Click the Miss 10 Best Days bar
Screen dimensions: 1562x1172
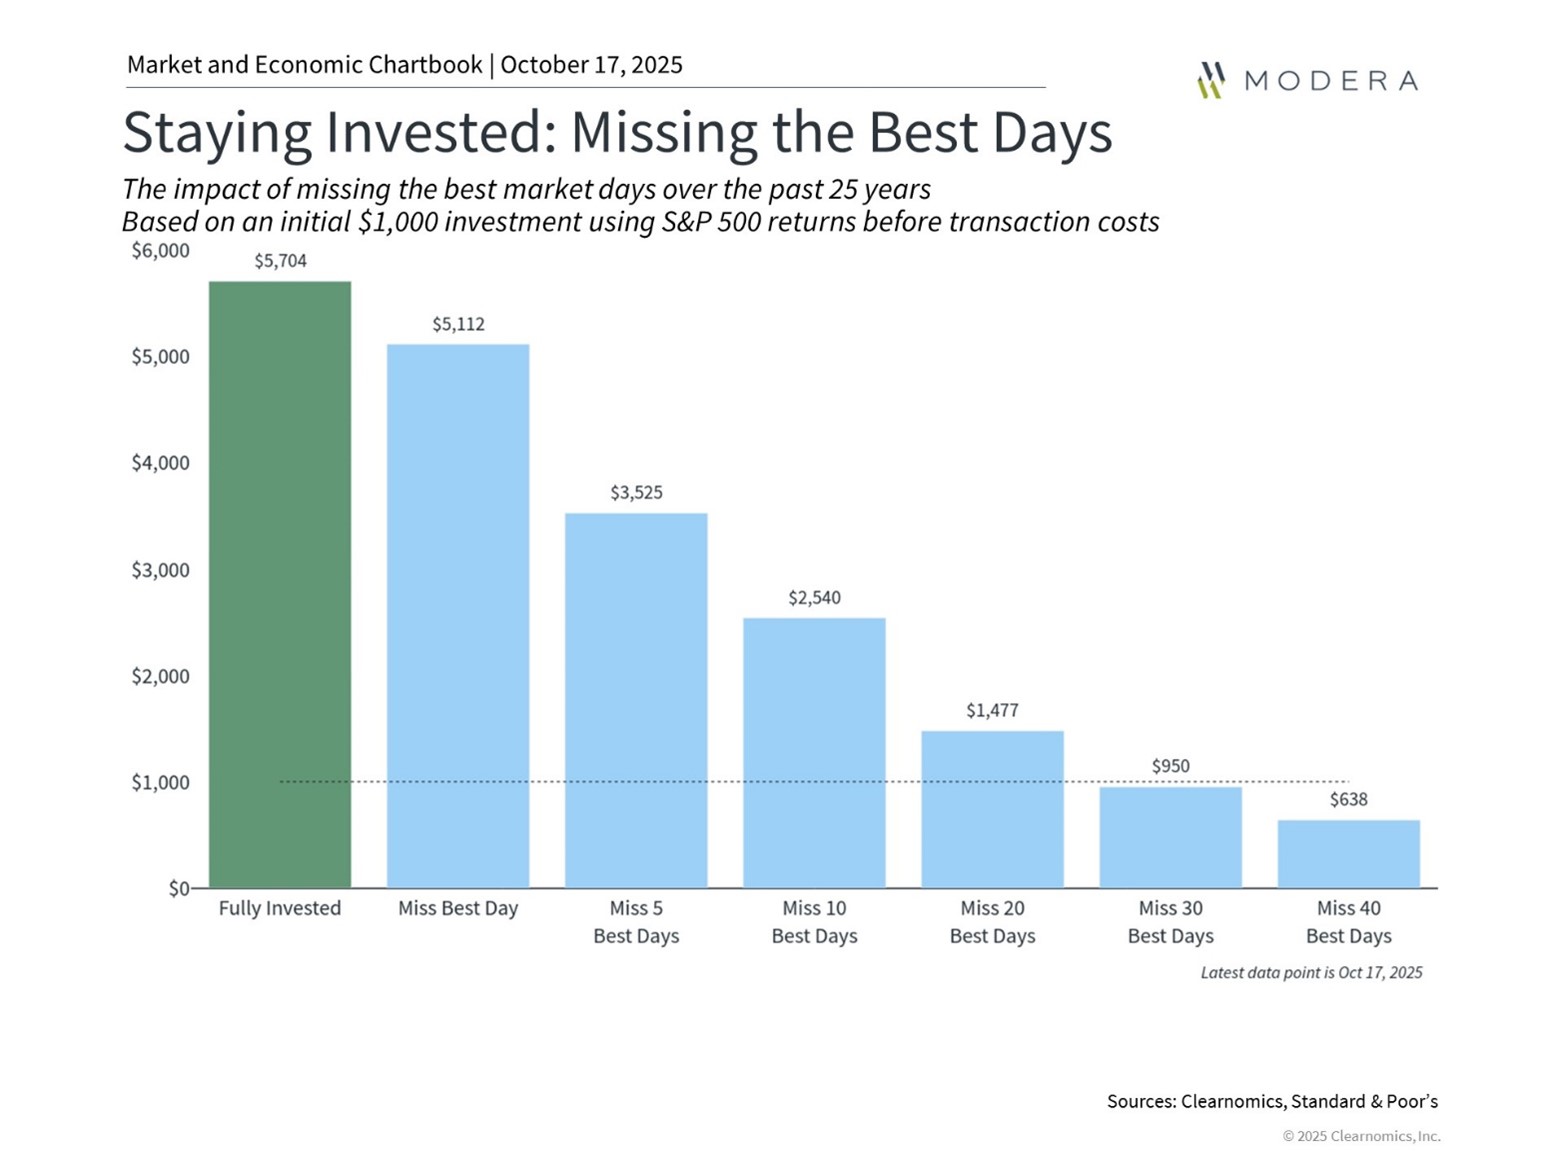point(814,752)
